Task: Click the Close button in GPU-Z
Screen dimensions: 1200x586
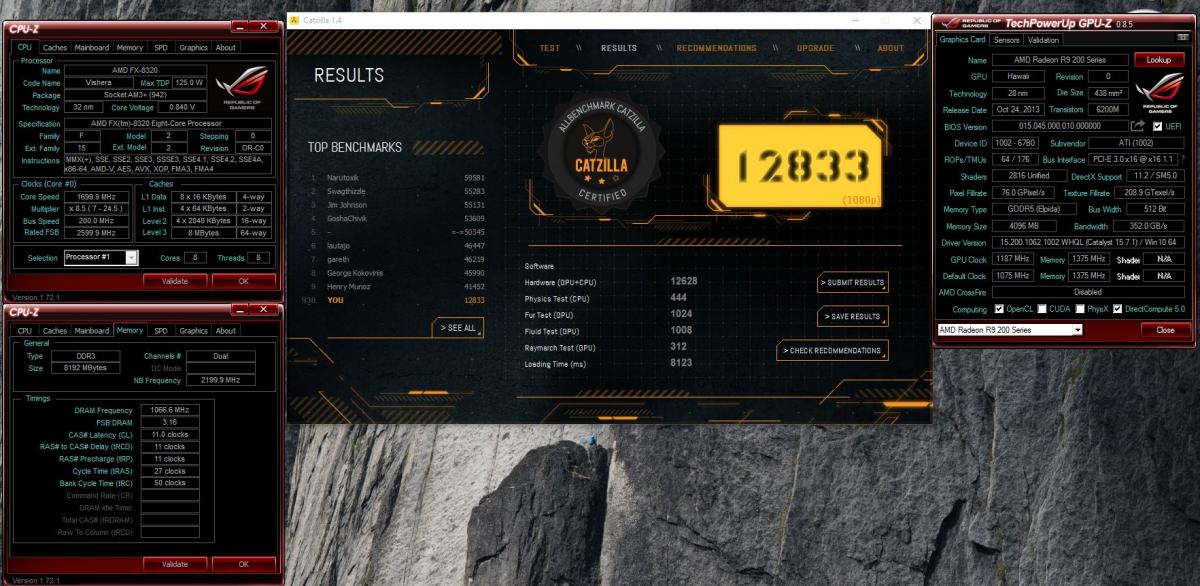Action: coord(1165,329)
